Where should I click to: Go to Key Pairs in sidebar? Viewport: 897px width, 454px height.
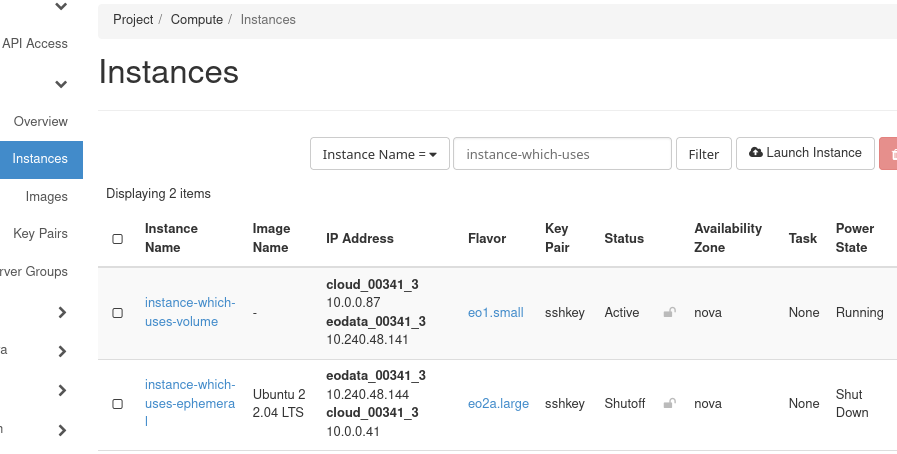pyautogui.click(x=40, y=234)
